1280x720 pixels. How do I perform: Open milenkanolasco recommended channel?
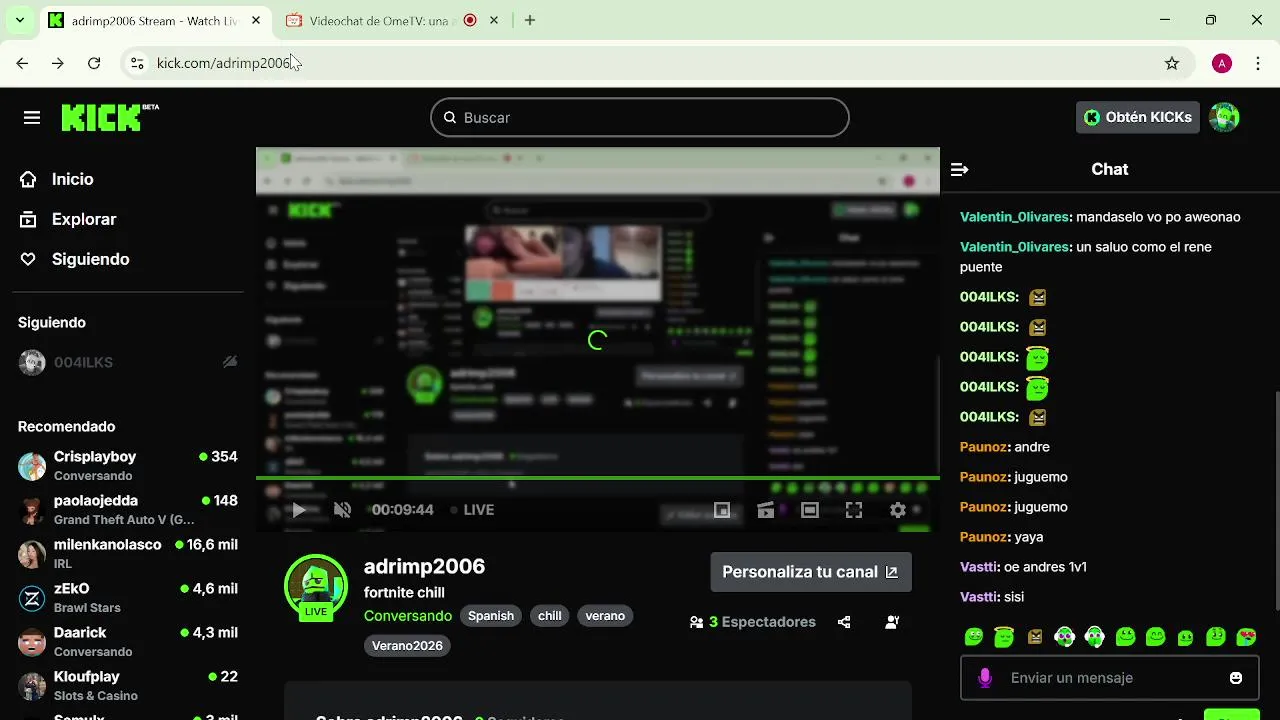(x=128, y=553)
